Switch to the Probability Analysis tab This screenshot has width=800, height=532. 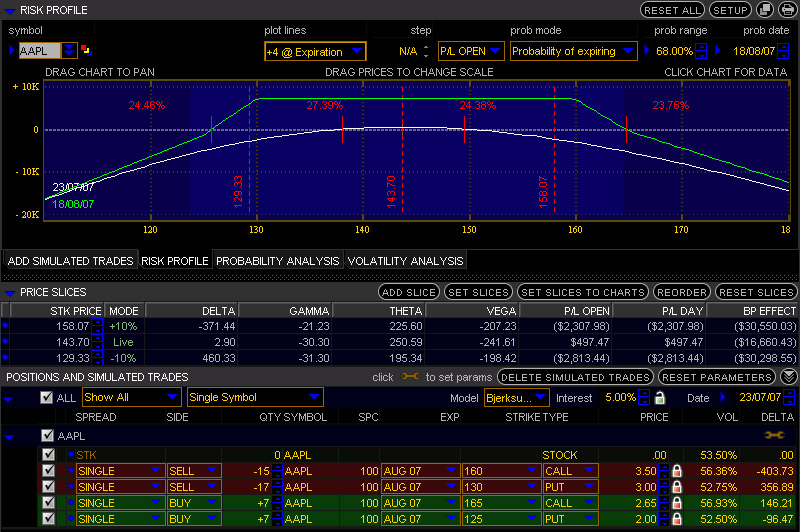pos(278,260)
